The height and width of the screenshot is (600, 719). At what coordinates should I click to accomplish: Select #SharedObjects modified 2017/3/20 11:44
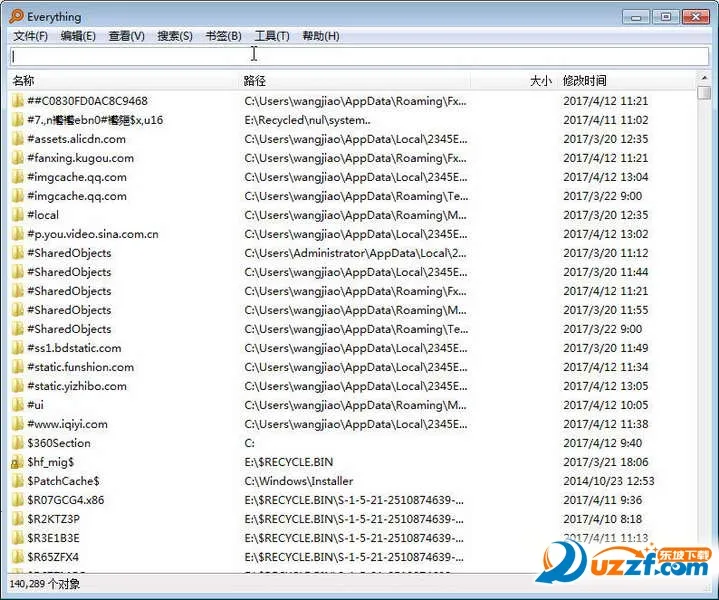coord(69,272)
